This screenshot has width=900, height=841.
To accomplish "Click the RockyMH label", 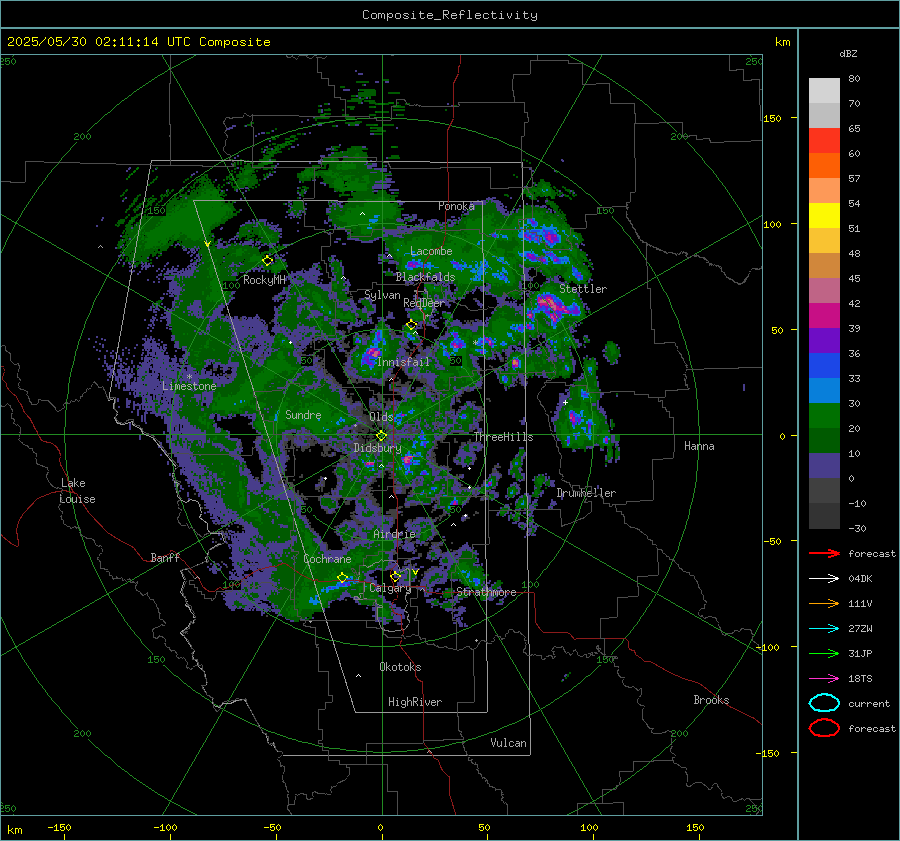I will [x=264, y=280].
